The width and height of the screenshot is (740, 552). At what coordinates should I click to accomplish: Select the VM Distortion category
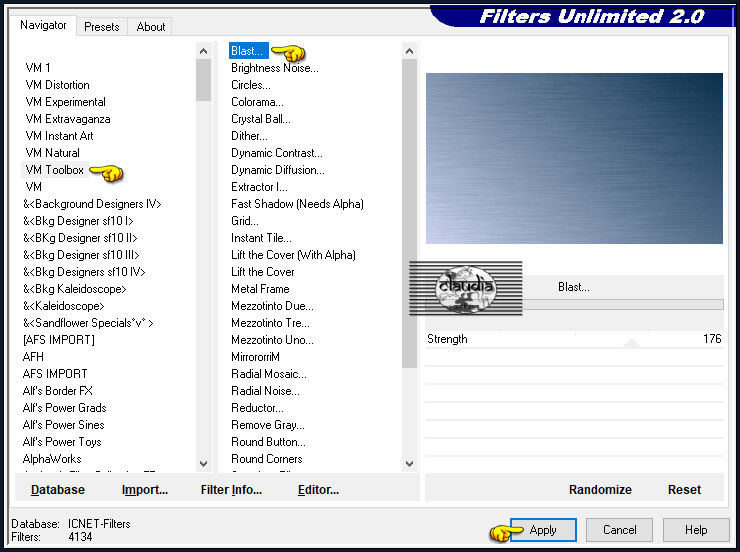(x=57, y=85)
